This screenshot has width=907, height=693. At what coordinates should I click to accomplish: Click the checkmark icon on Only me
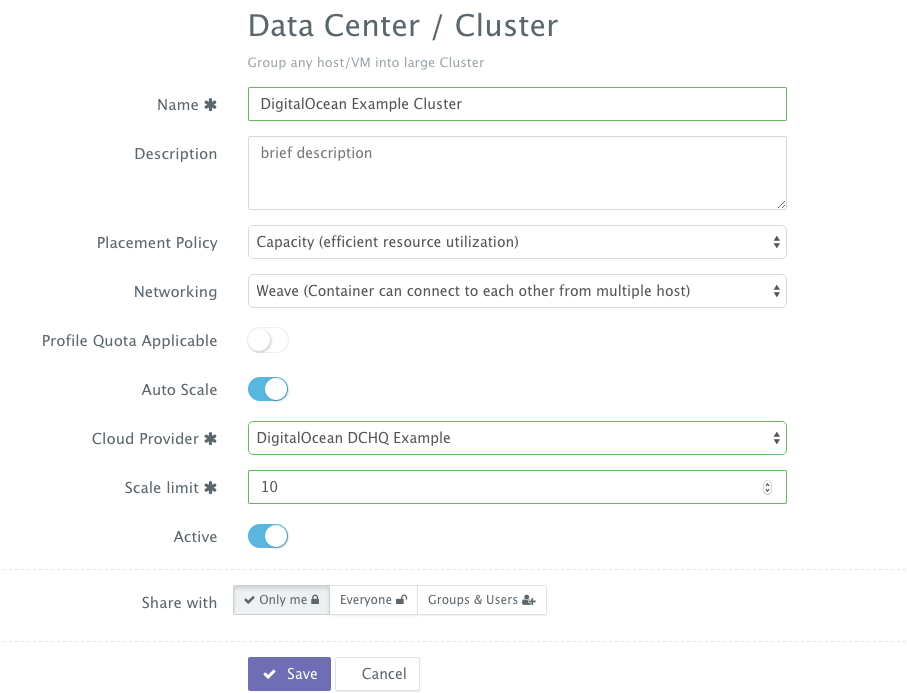point(250,598)
